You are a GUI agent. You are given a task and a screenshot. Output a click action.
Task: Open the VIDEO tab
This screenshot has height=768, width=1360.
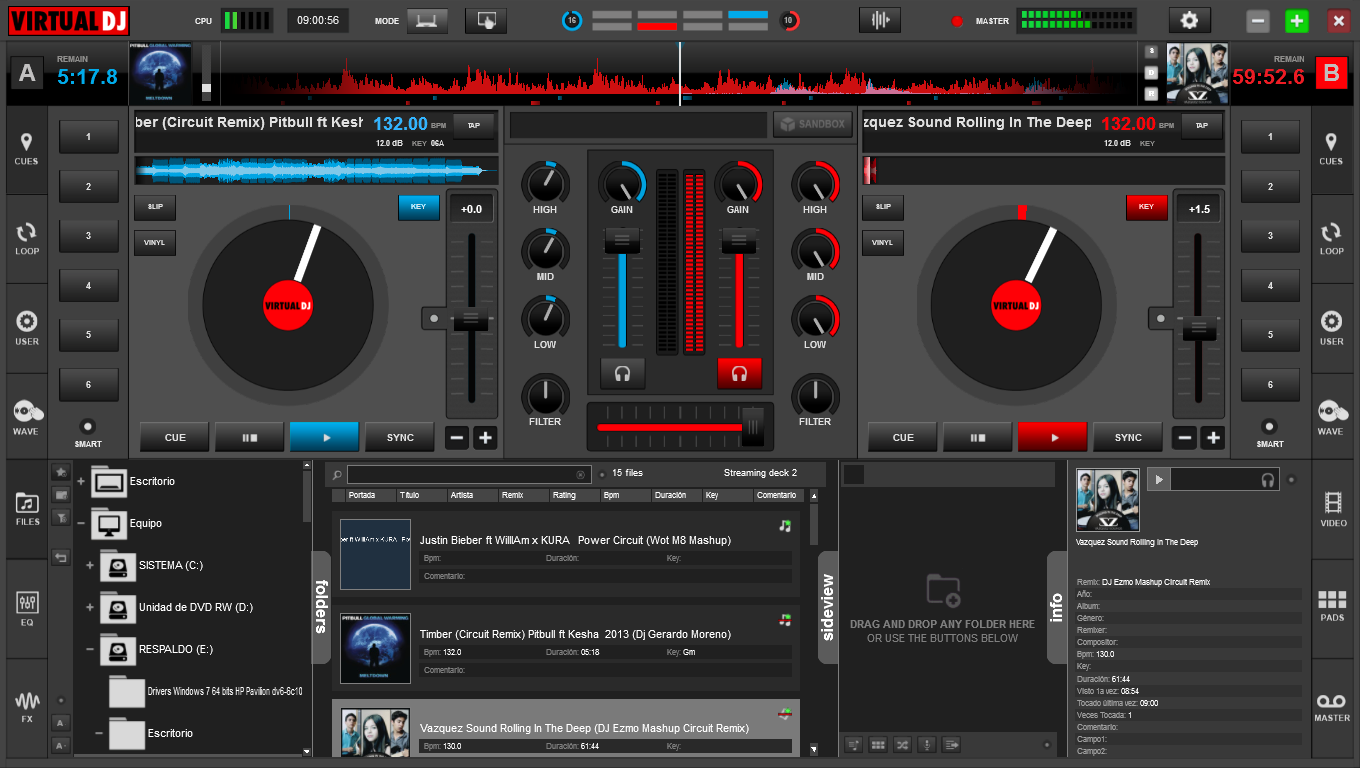coord(1332,509)
